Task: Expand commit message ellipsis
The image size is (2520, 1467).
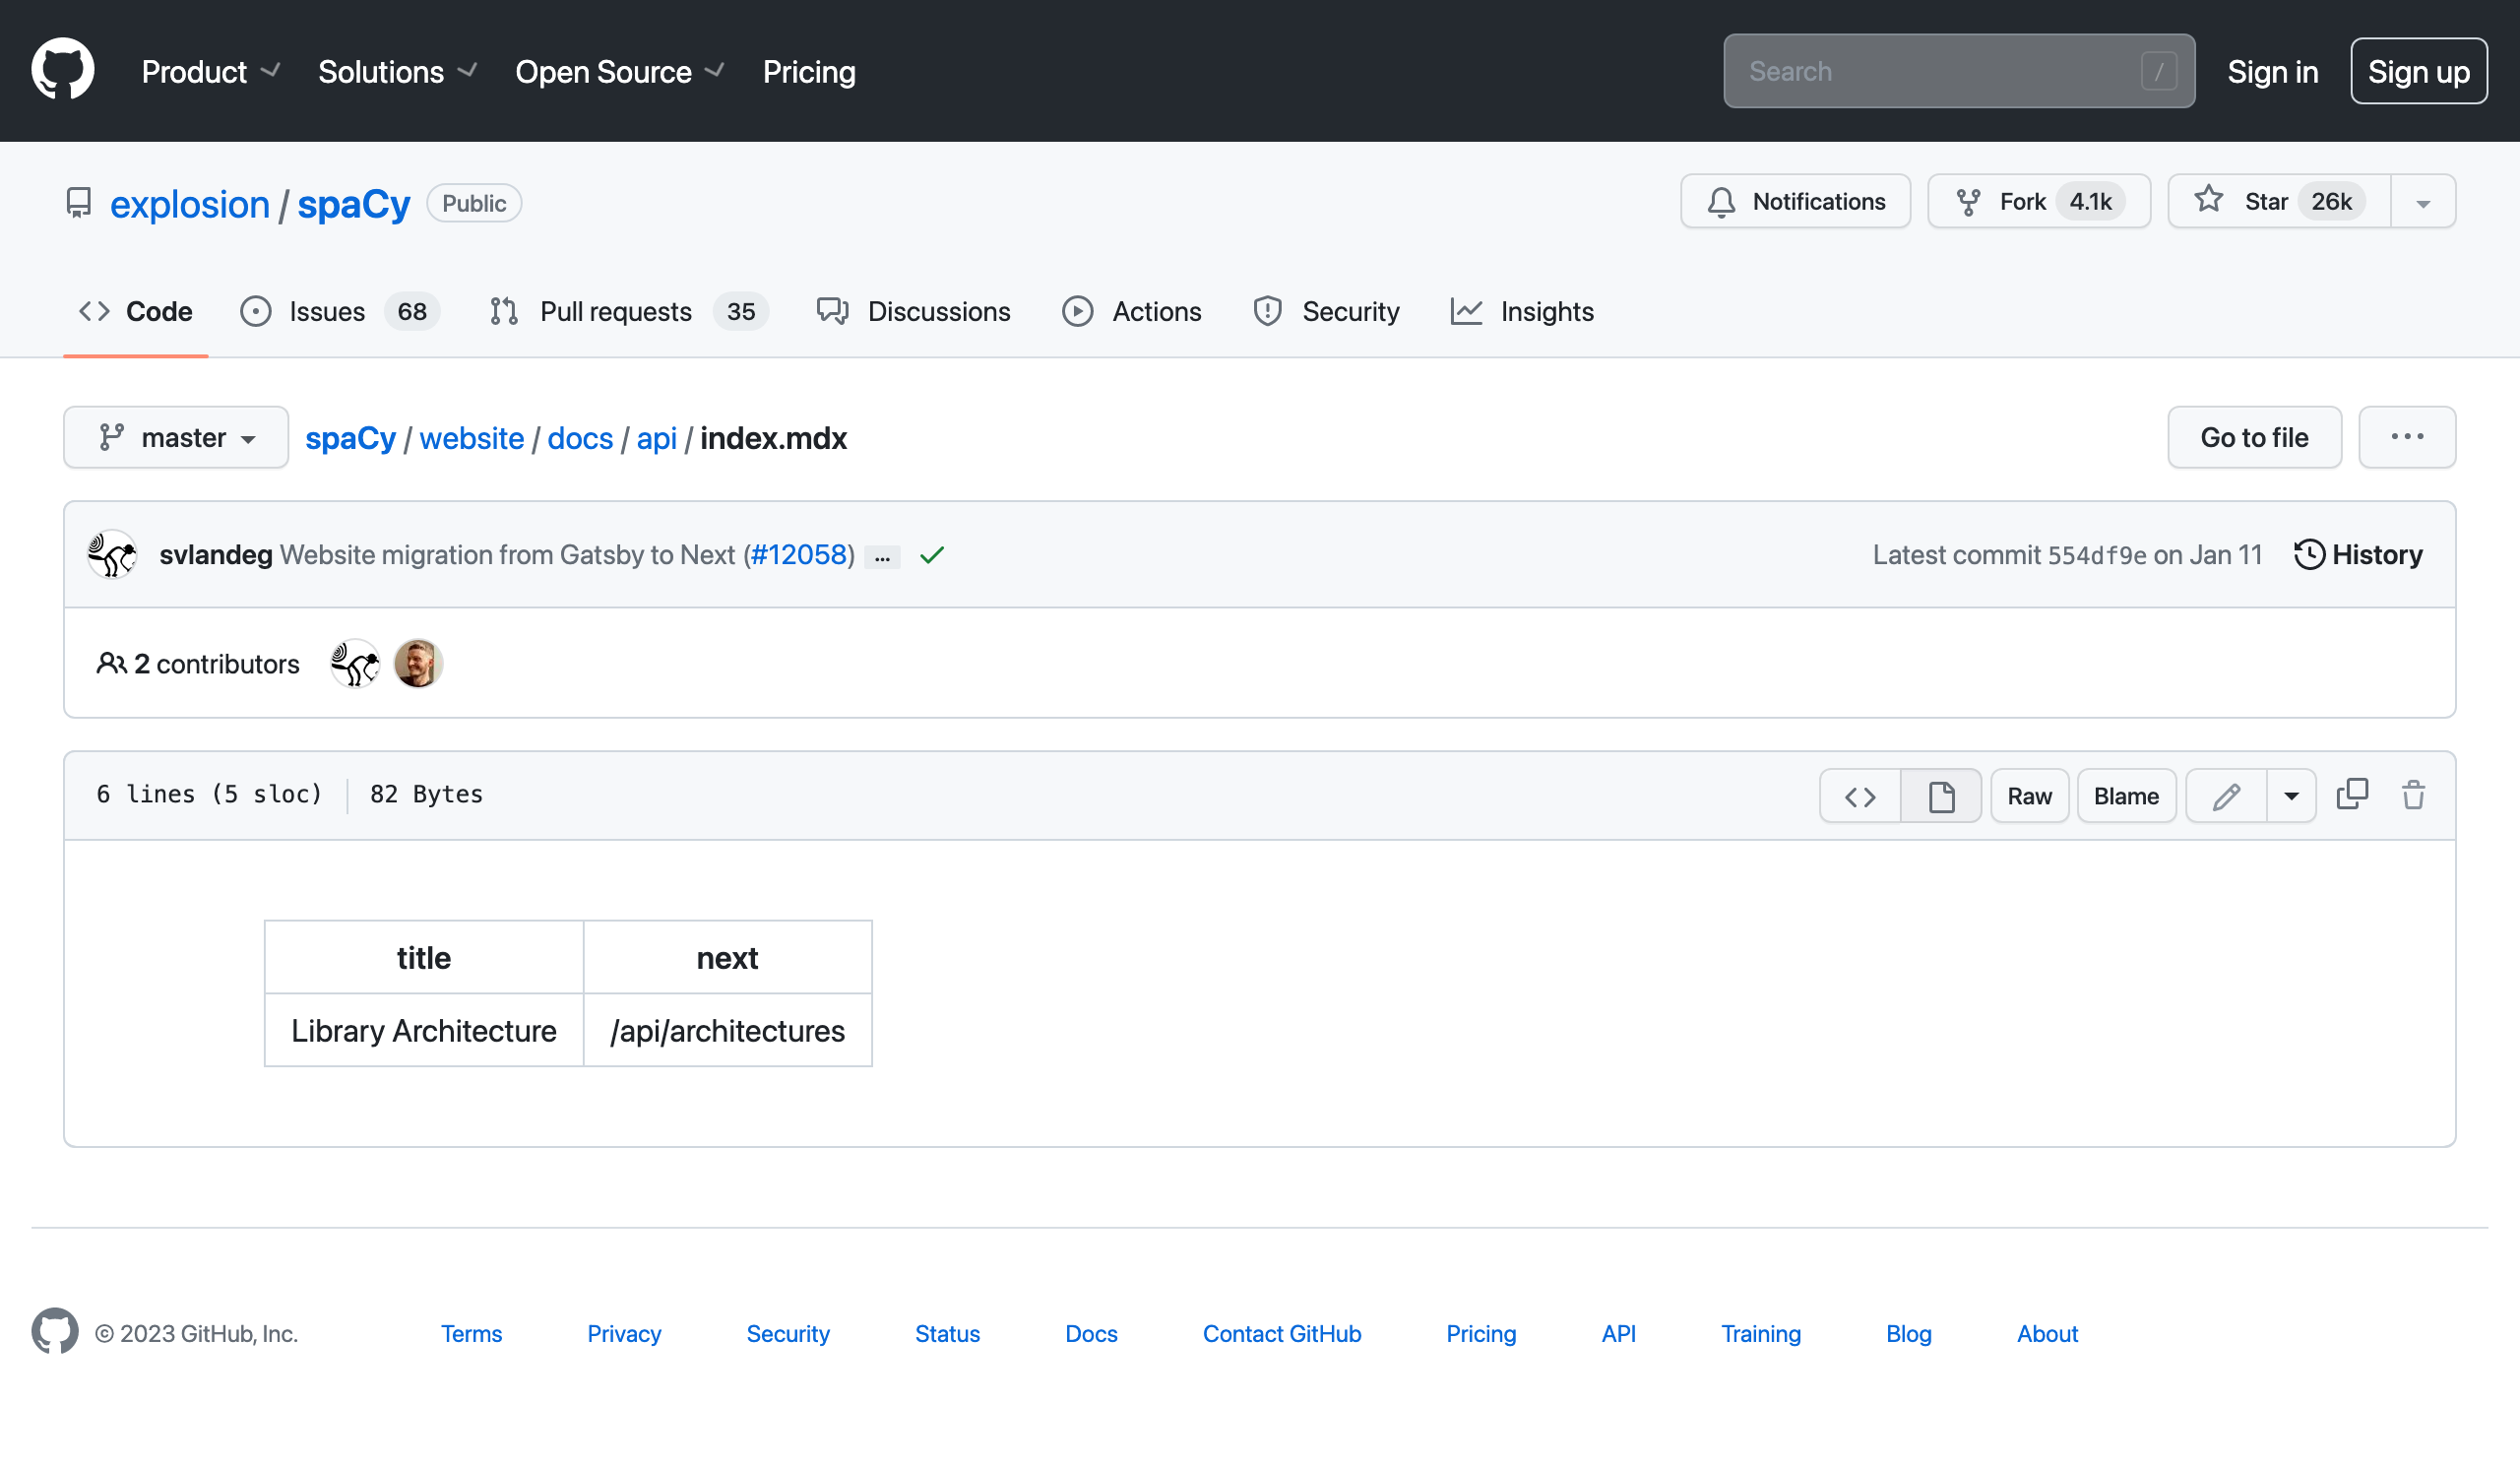Action: tap(882, 557)
